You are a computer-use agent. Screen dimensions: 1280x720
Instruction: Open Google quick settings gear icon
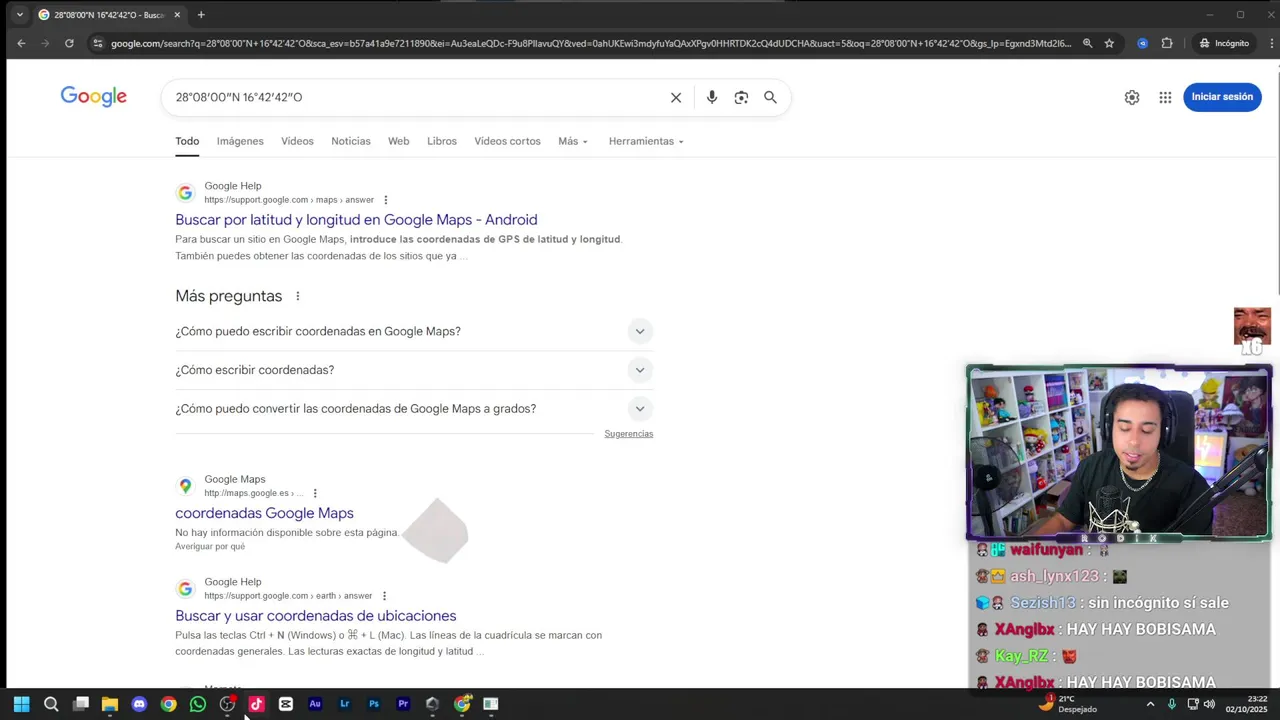(x=1132, y=97)
